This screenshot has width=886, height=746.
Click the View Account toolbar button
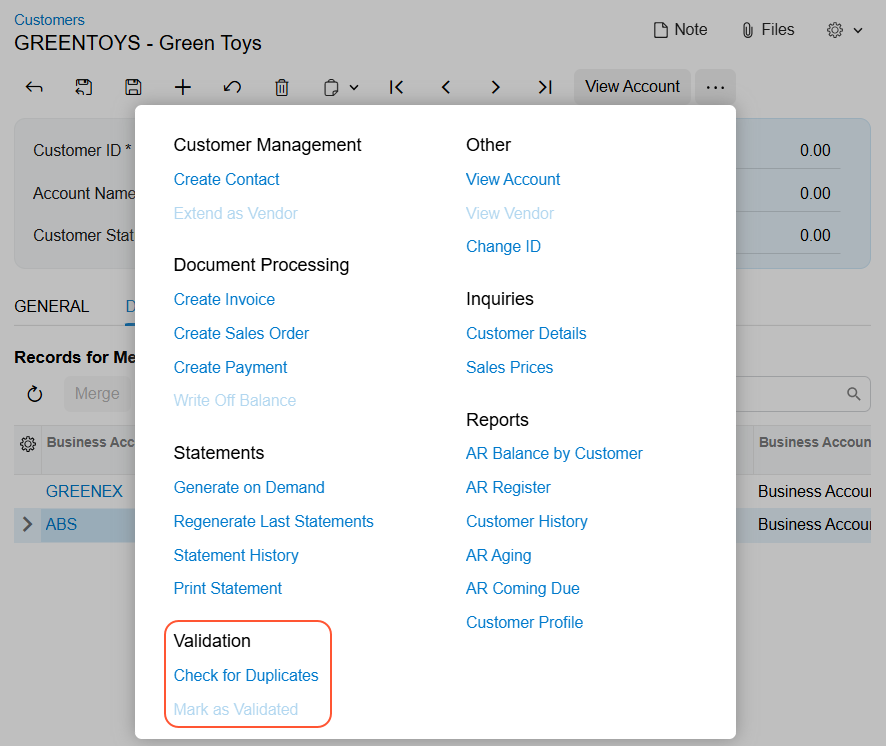point(632,86)
